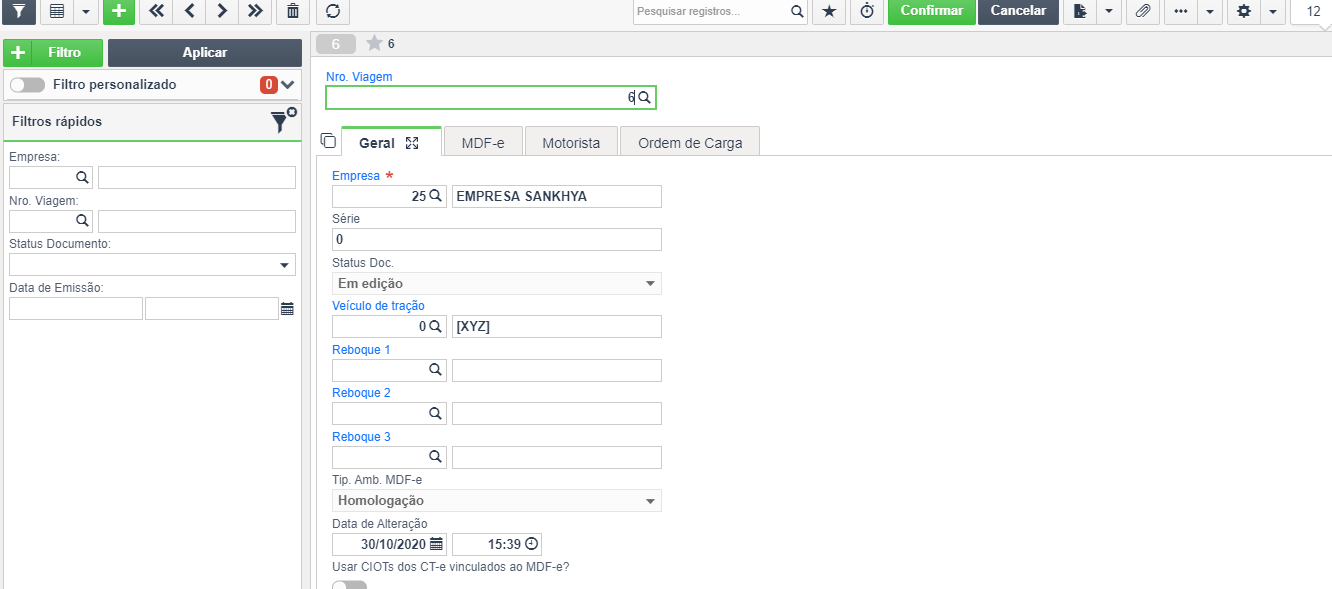Enable the Filtro personalizado toggle
The height and width of the screenshot is (589, 1332).
click(x=27, y=85)
